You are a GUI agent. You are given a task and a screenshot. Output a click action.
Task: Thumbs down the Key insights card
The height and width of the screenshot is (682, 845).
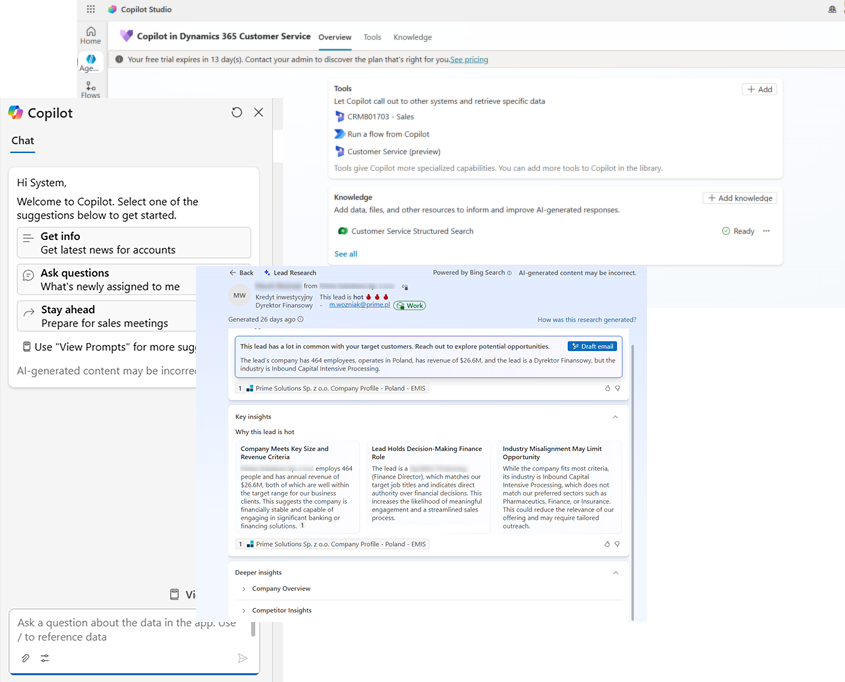[x=617, y=544]
